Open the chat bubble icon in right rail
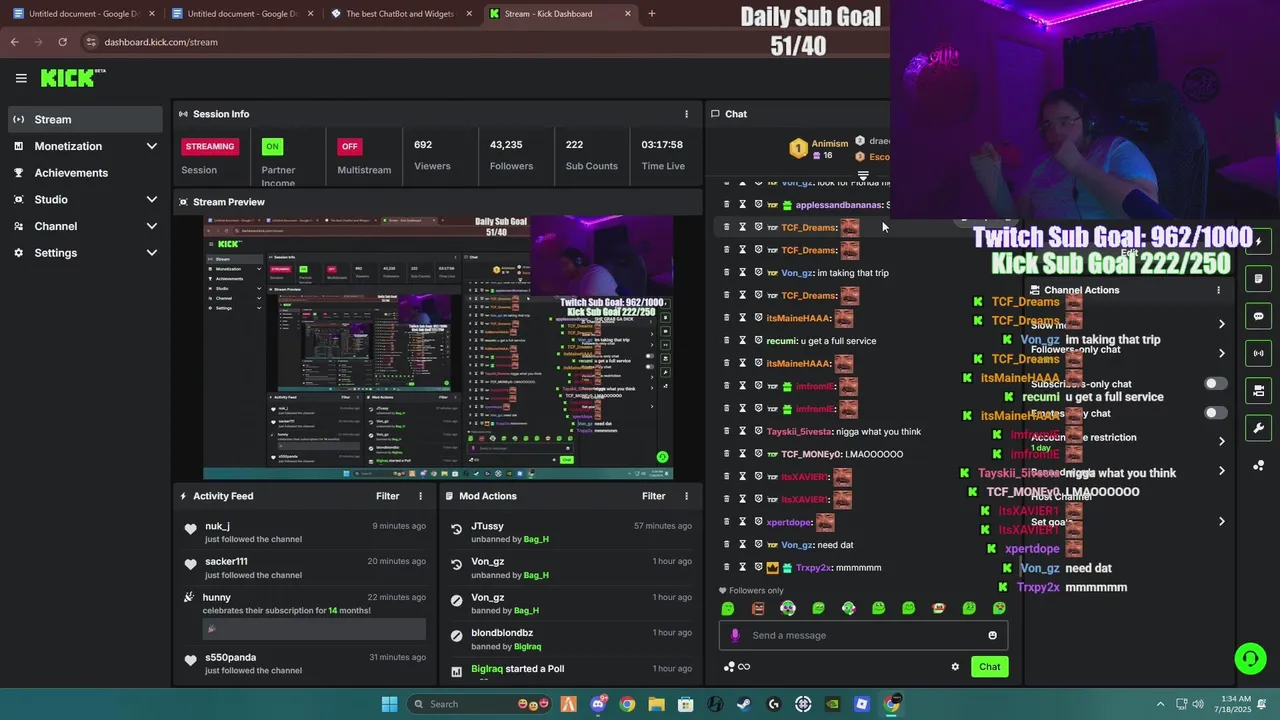1280x720 pixels. [x=1258, y=316]
